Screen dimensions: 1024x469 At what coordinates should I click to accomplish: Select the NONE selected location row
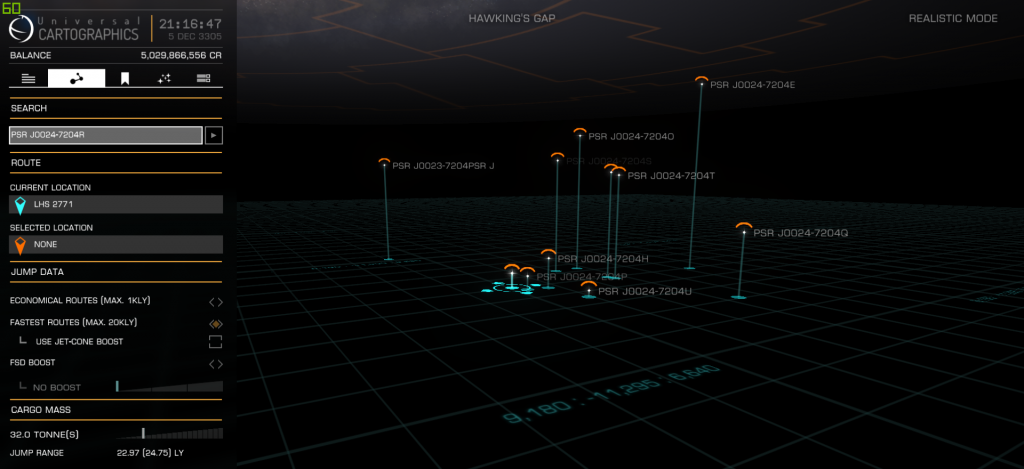point(116,244)
